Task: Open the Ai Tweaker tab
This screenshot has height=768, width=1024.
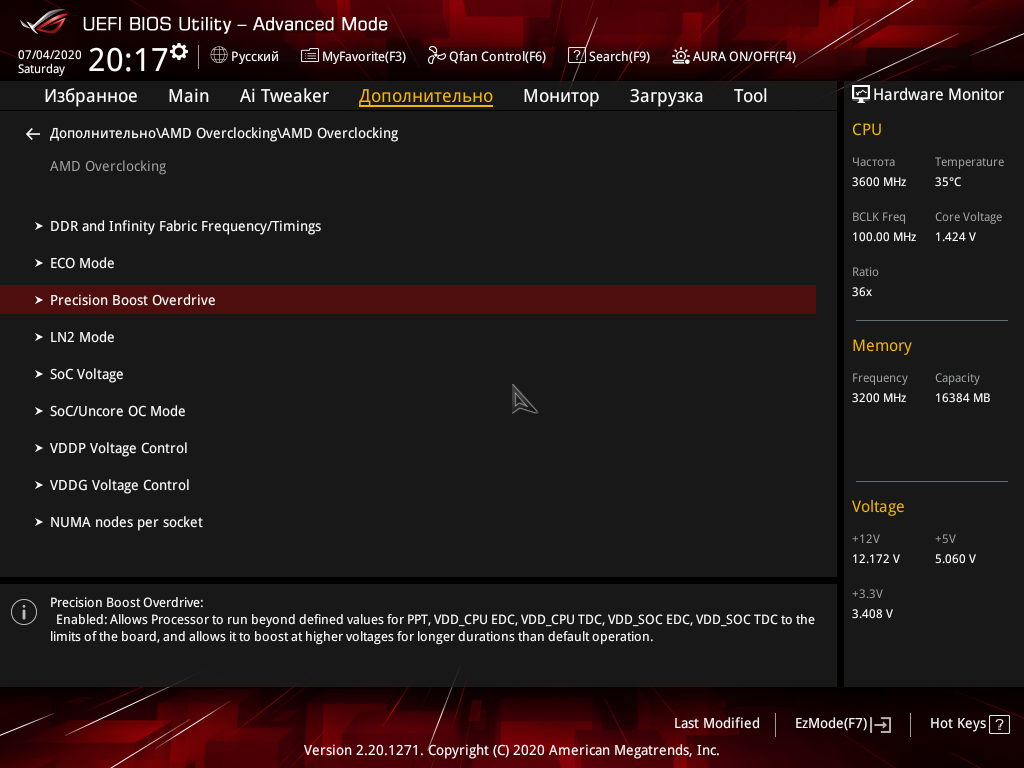Action: [x=284, y=96]
